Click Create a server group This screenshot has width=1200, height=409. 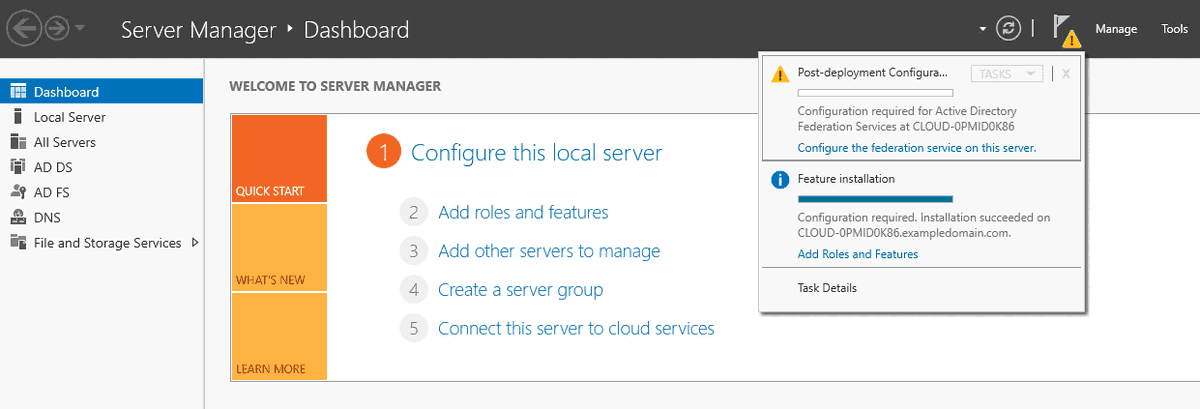[x=521, y=290]
